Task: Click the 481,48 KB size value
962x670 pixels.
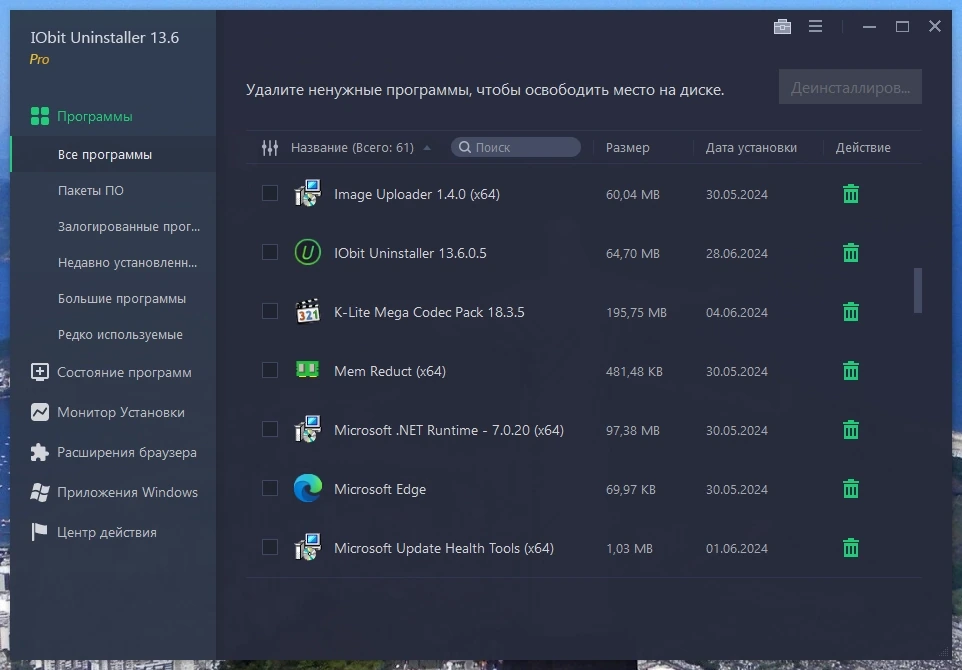Action: [634, 372]
